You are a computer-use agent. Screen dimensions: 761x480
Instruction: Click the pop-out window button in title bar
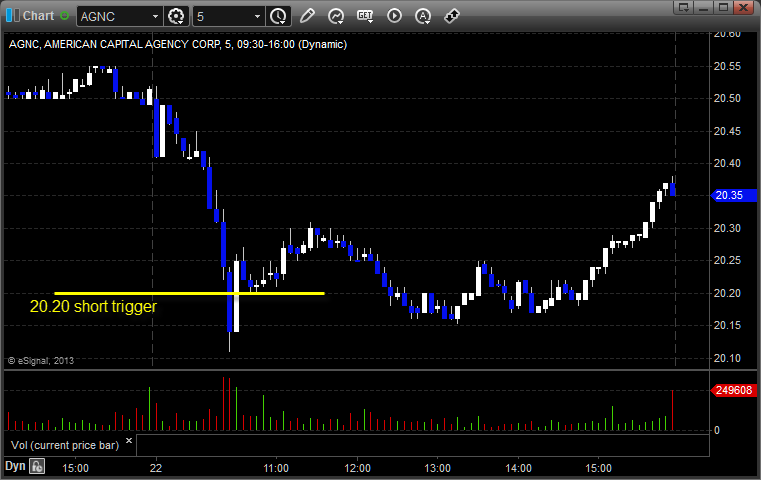coord(684,7)
